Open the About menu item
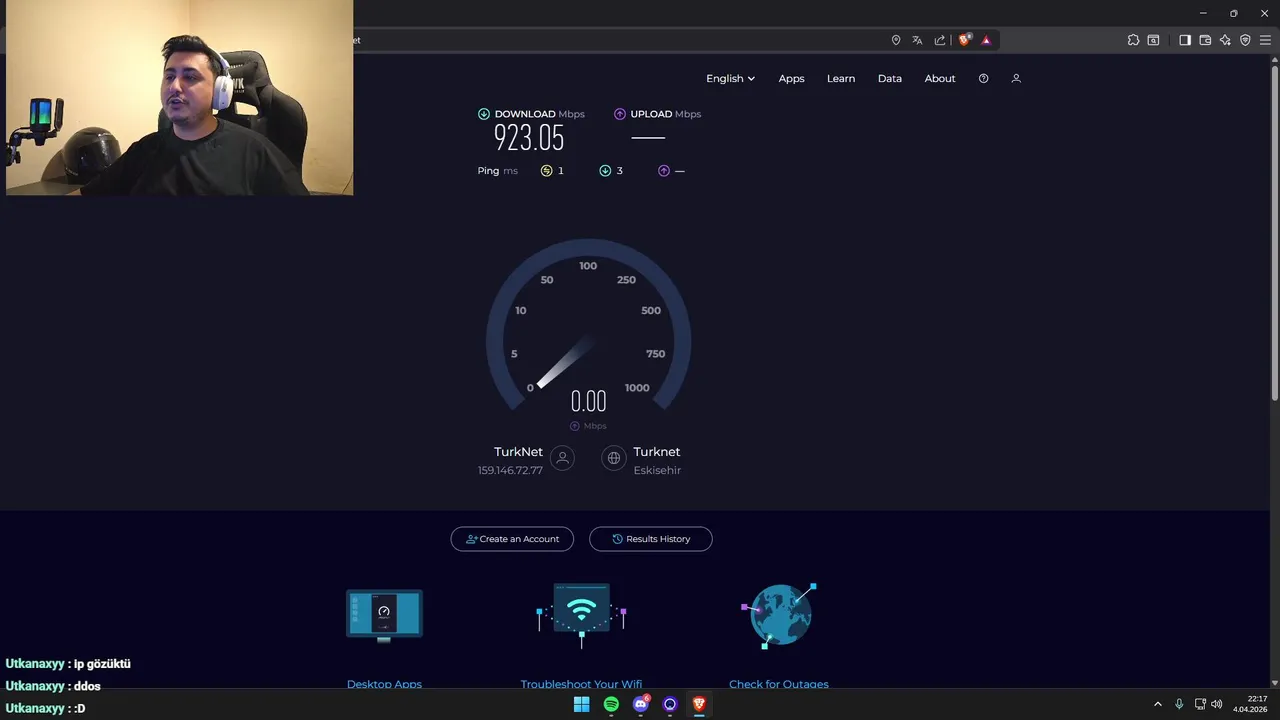Image resolution: width=1280 pixels, height=720 pixels. (940, 78)
